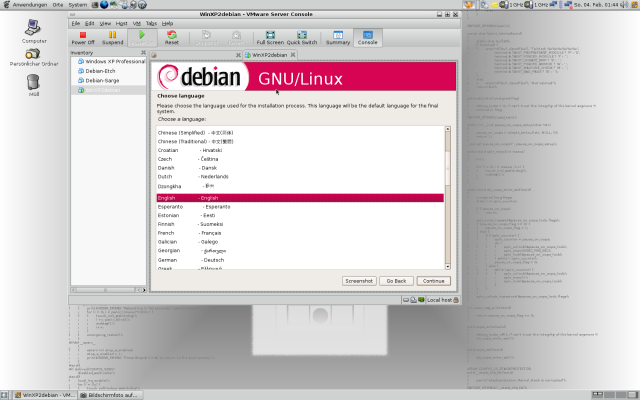Image resolution: width=640 pixels, height=400 pixels.
Task: Choose Esperanto language row
Action: (x=300, y=207)
